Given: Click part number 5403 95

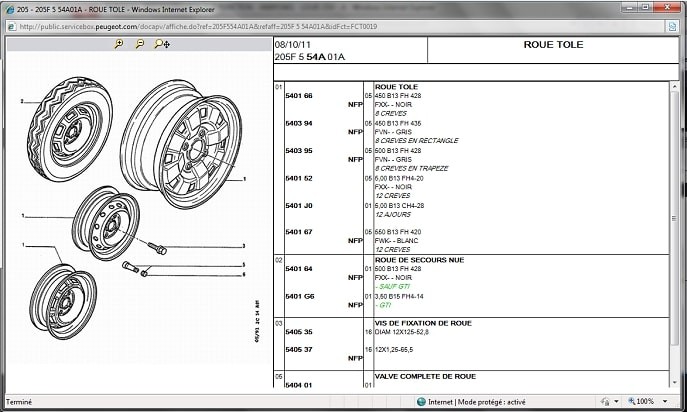Looking at the screenshot, I should [299, 150].
